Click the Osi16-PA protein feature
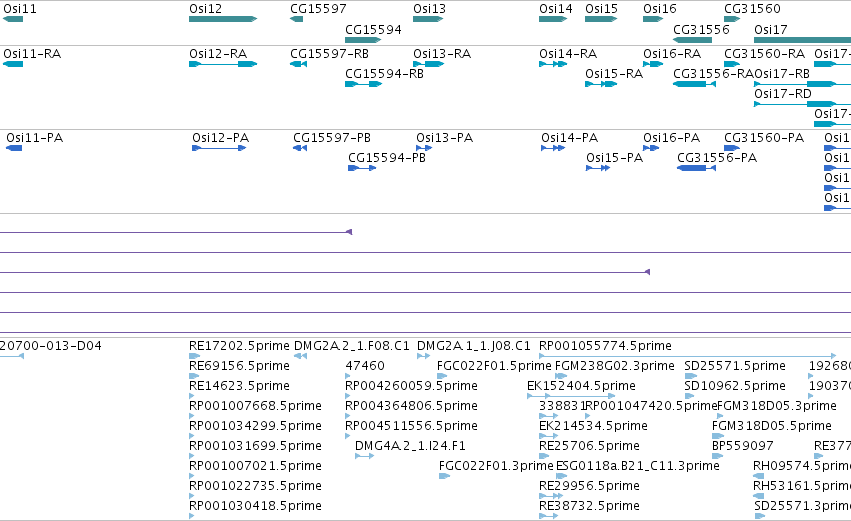 [x=651, y=148]
